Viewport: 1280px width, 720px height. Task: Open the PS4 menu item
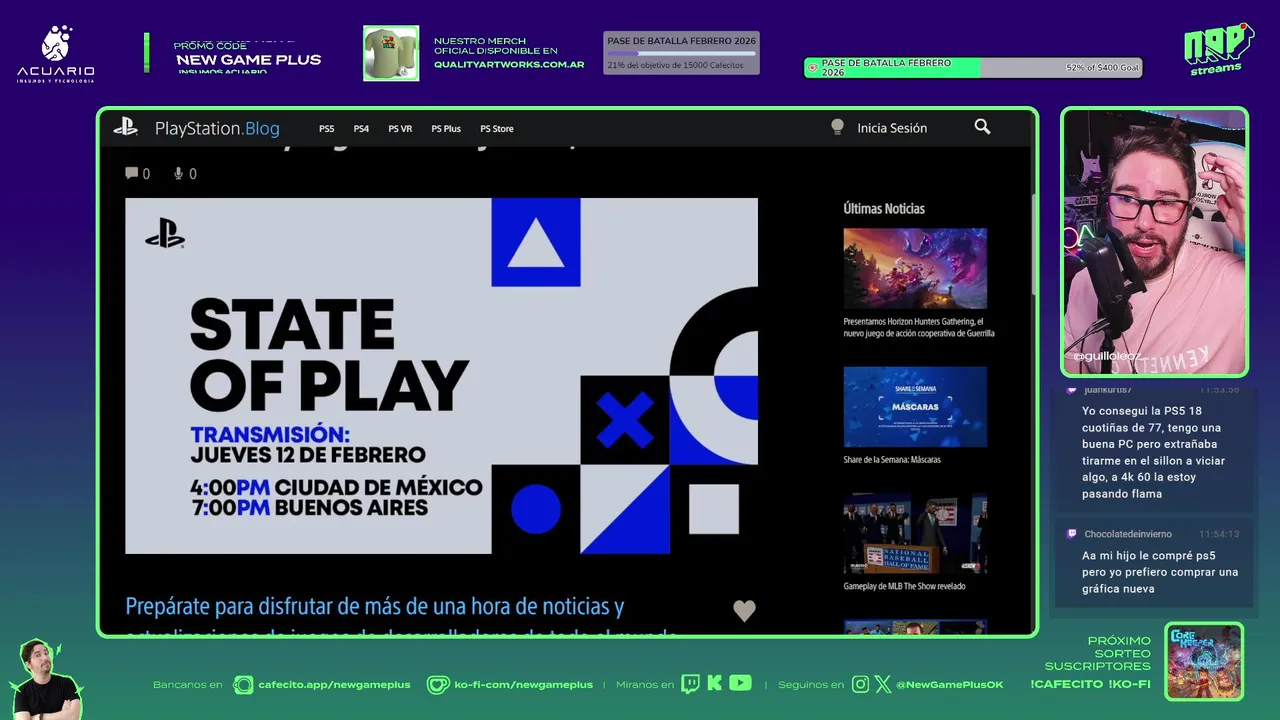point(361,129)
